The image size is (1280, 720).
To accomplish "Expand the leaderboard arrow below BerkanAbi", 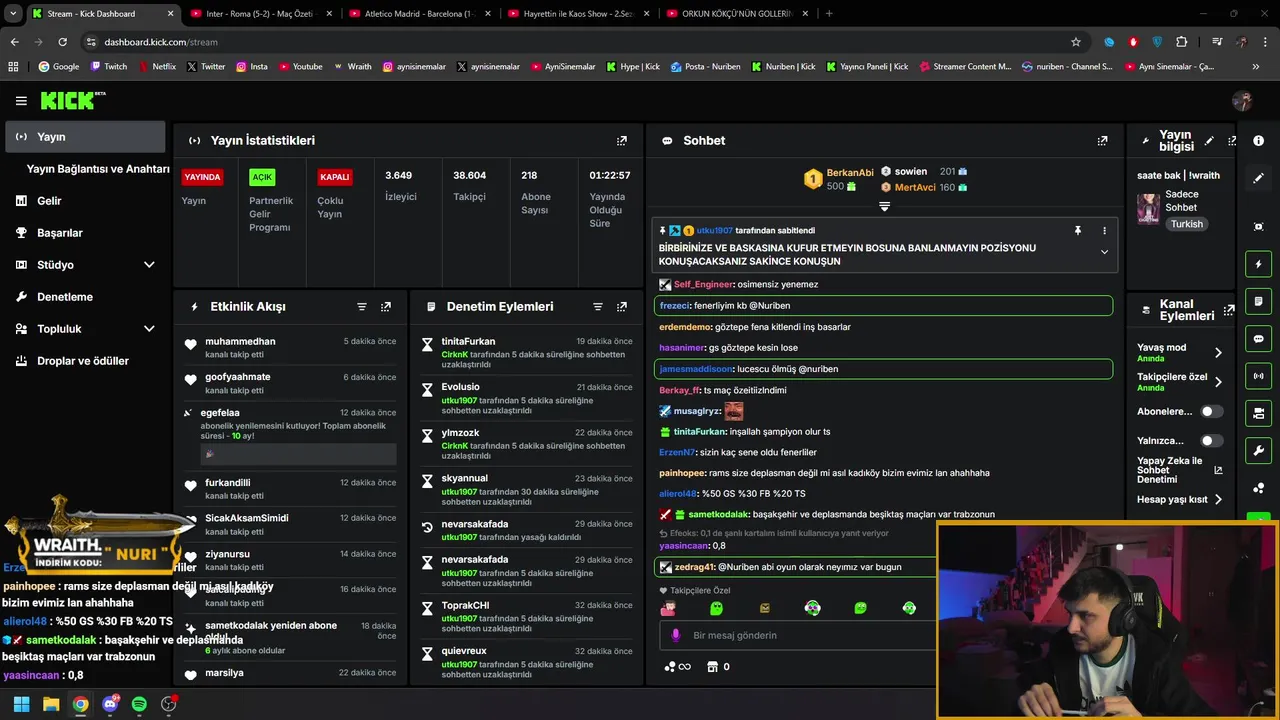I will point(884,206).
